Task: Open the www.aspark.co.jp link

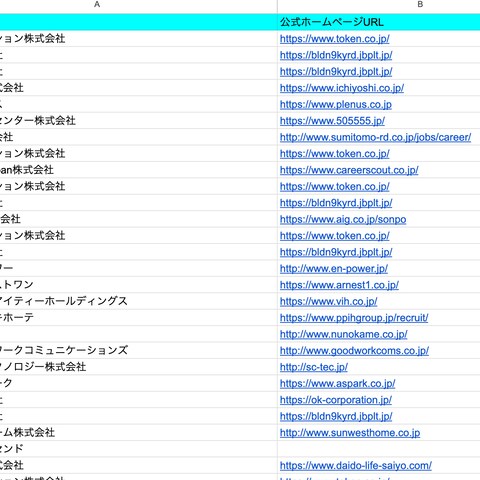Action: point(337,383)
